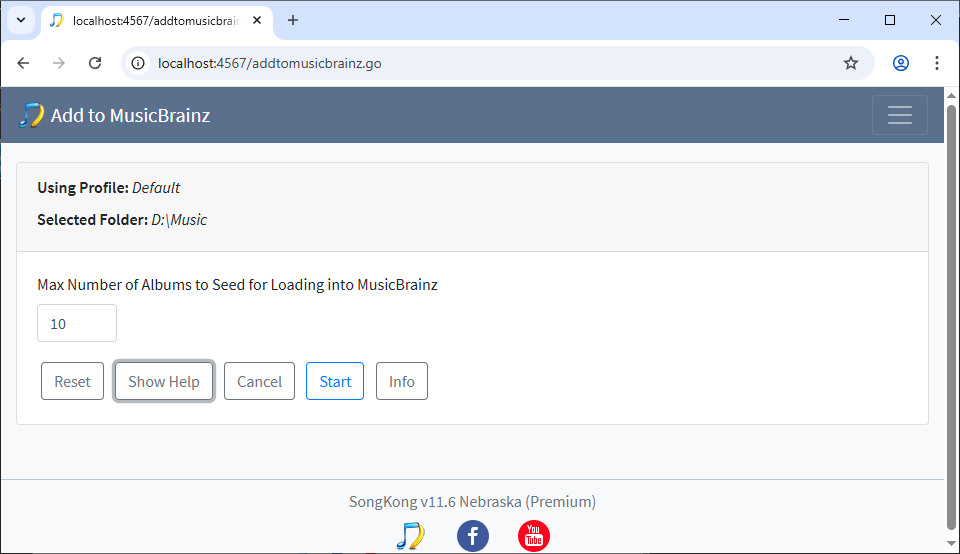The height and width of the screenshot is (554, 960).
Task: Go forward in browser history
Action: click(x=59, y=63)
